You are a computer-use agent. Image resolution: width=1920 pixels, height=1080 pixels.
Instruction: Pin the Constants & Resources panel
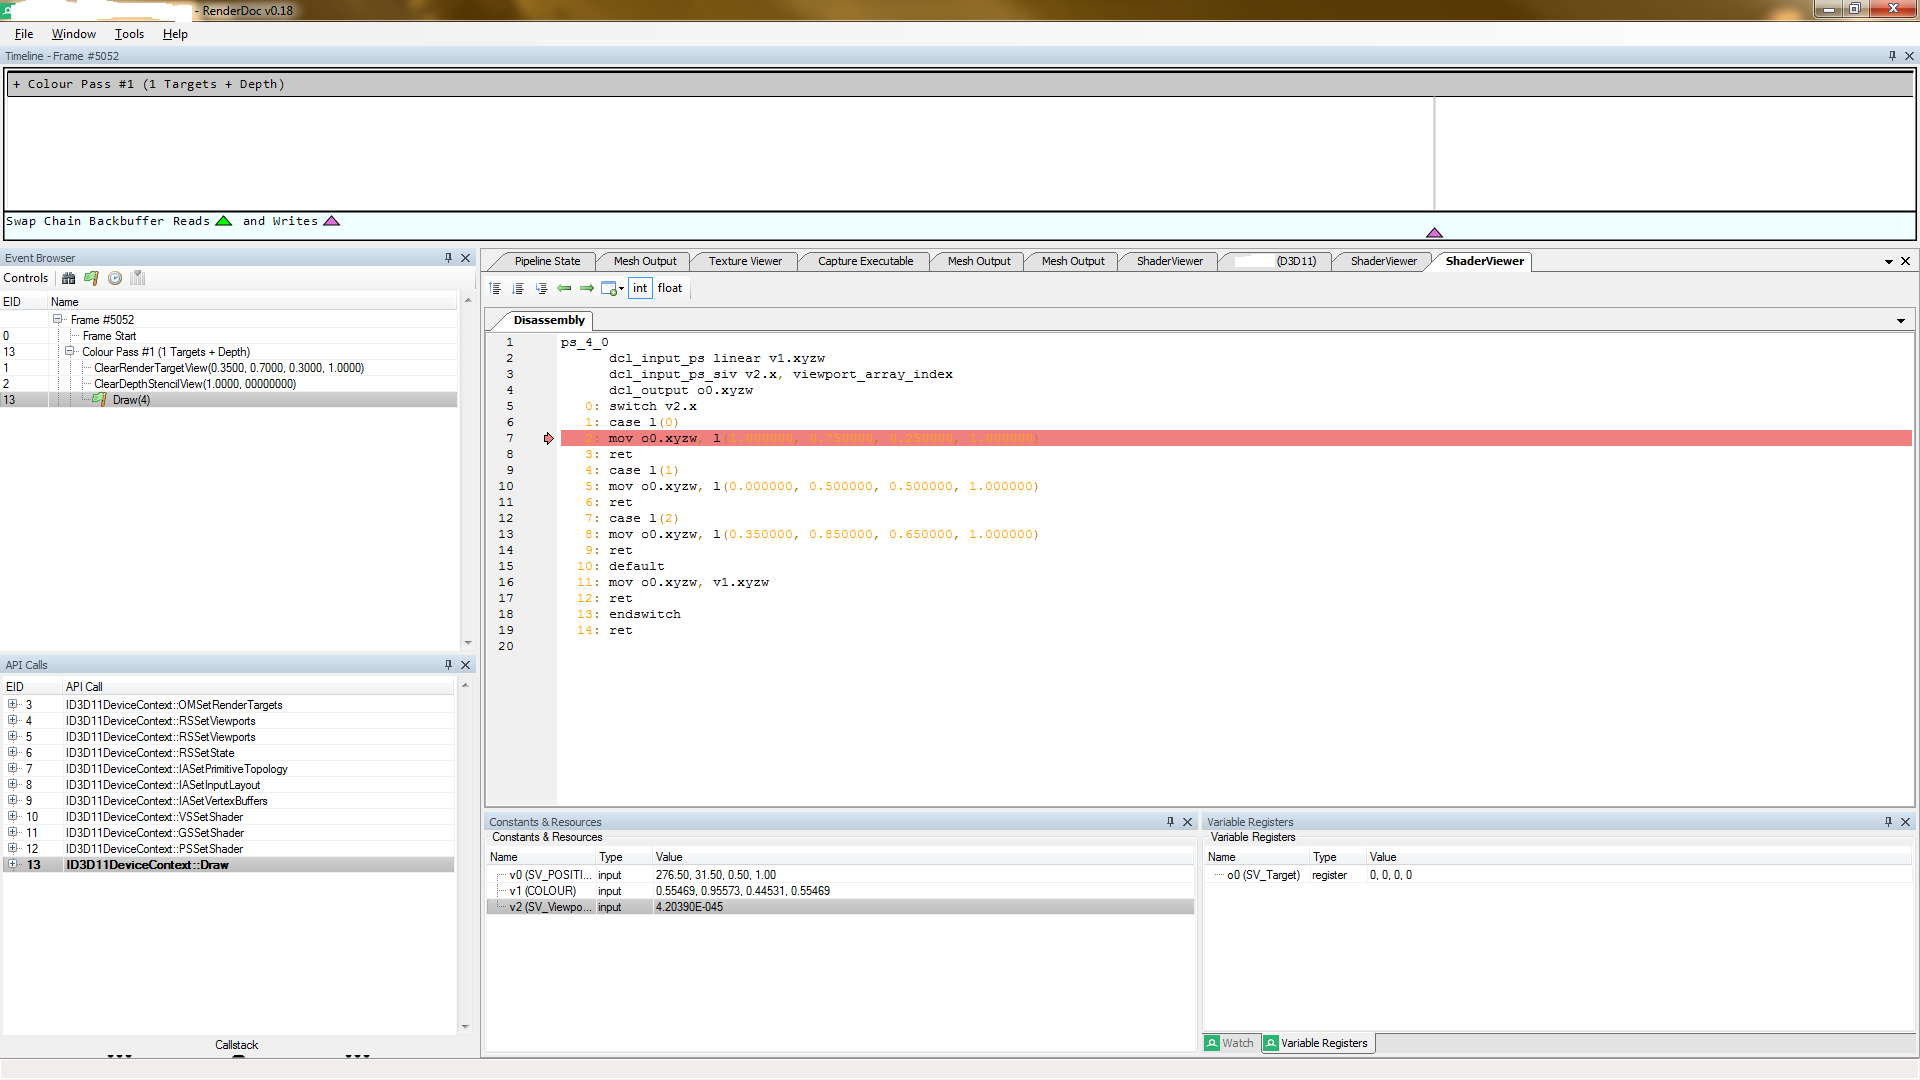(1170, 822)
